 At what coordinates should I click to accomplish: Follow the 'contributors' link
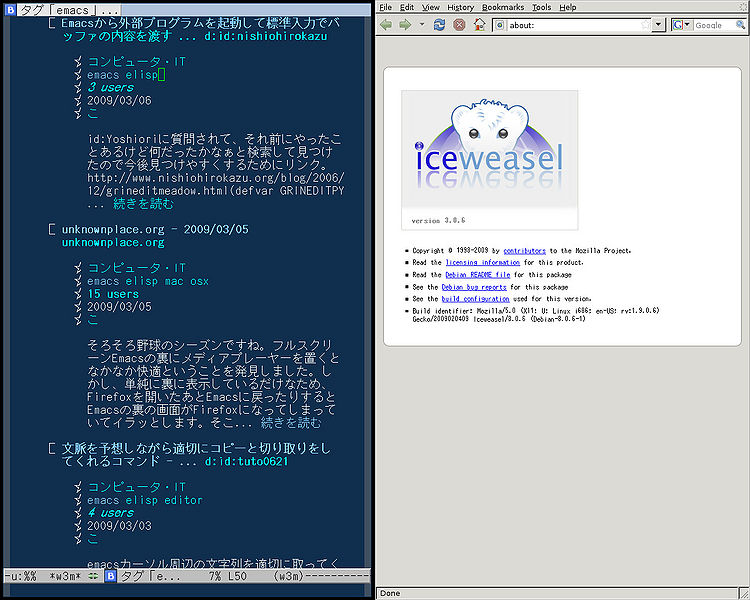[x=524, y=251]
